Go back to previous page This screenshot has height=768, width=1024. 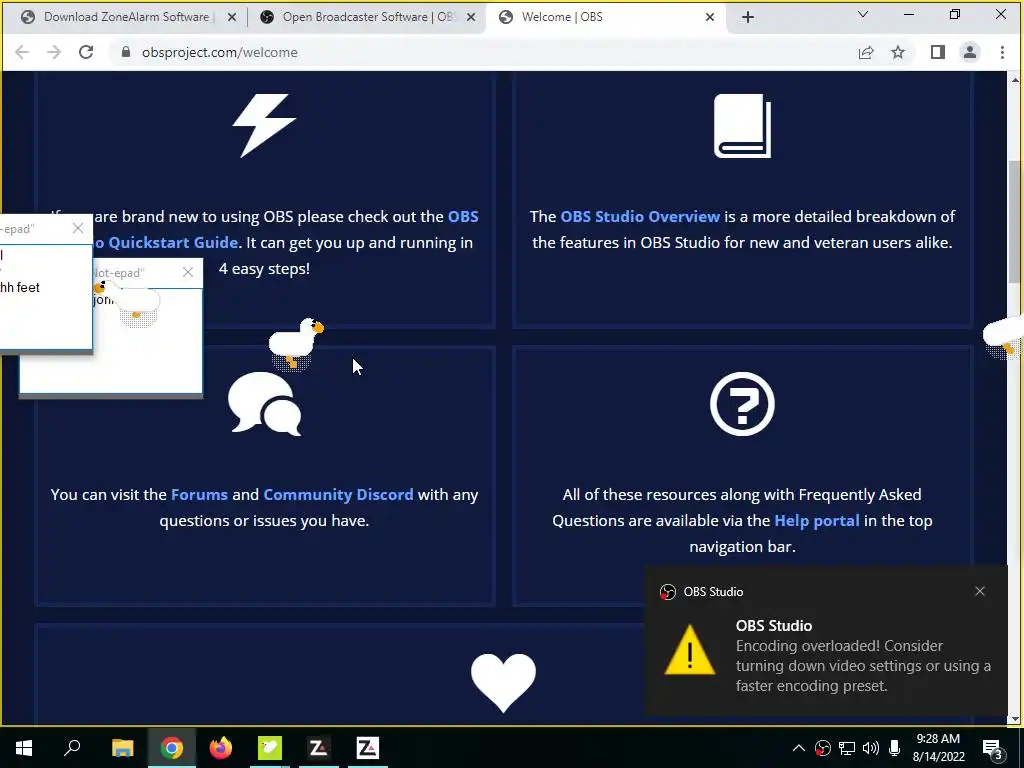coord(22,52)
